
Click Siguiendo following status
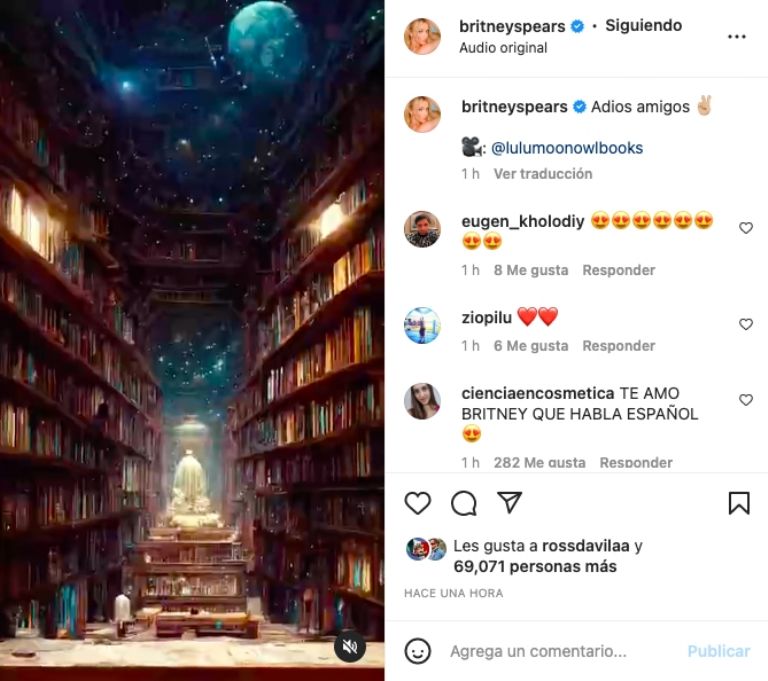(x=644, y=25)
